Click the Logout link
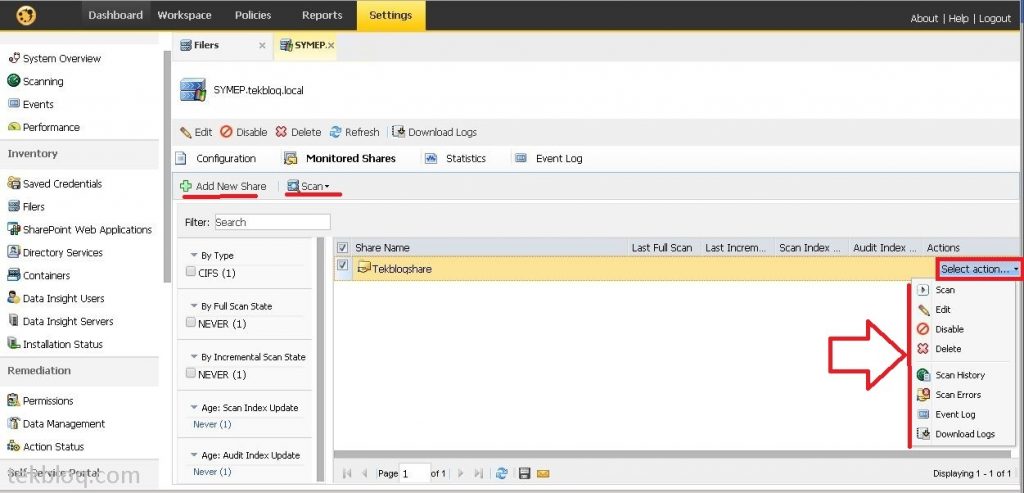Screen dimensions: 1024x493 click(995, 18)
